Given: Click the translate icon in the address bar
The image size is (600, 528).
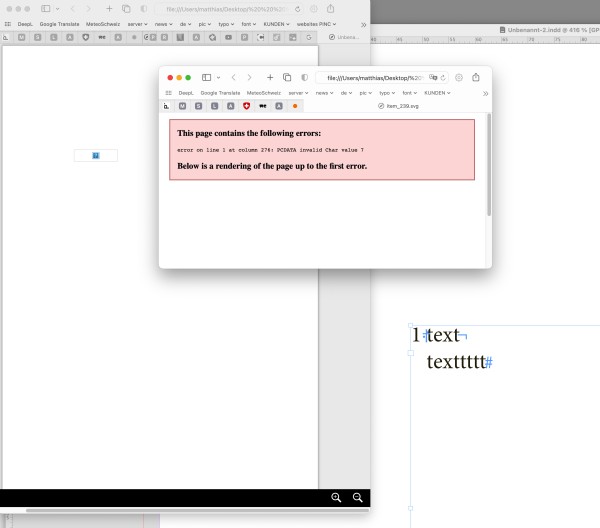Looking at the screenshot, I should pos(434,77).
